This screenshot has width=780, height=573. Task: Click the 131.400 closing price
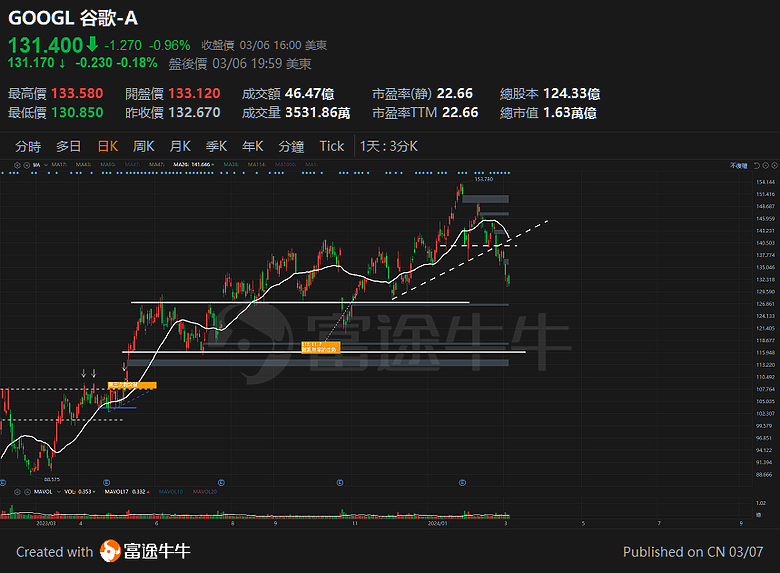45,45
